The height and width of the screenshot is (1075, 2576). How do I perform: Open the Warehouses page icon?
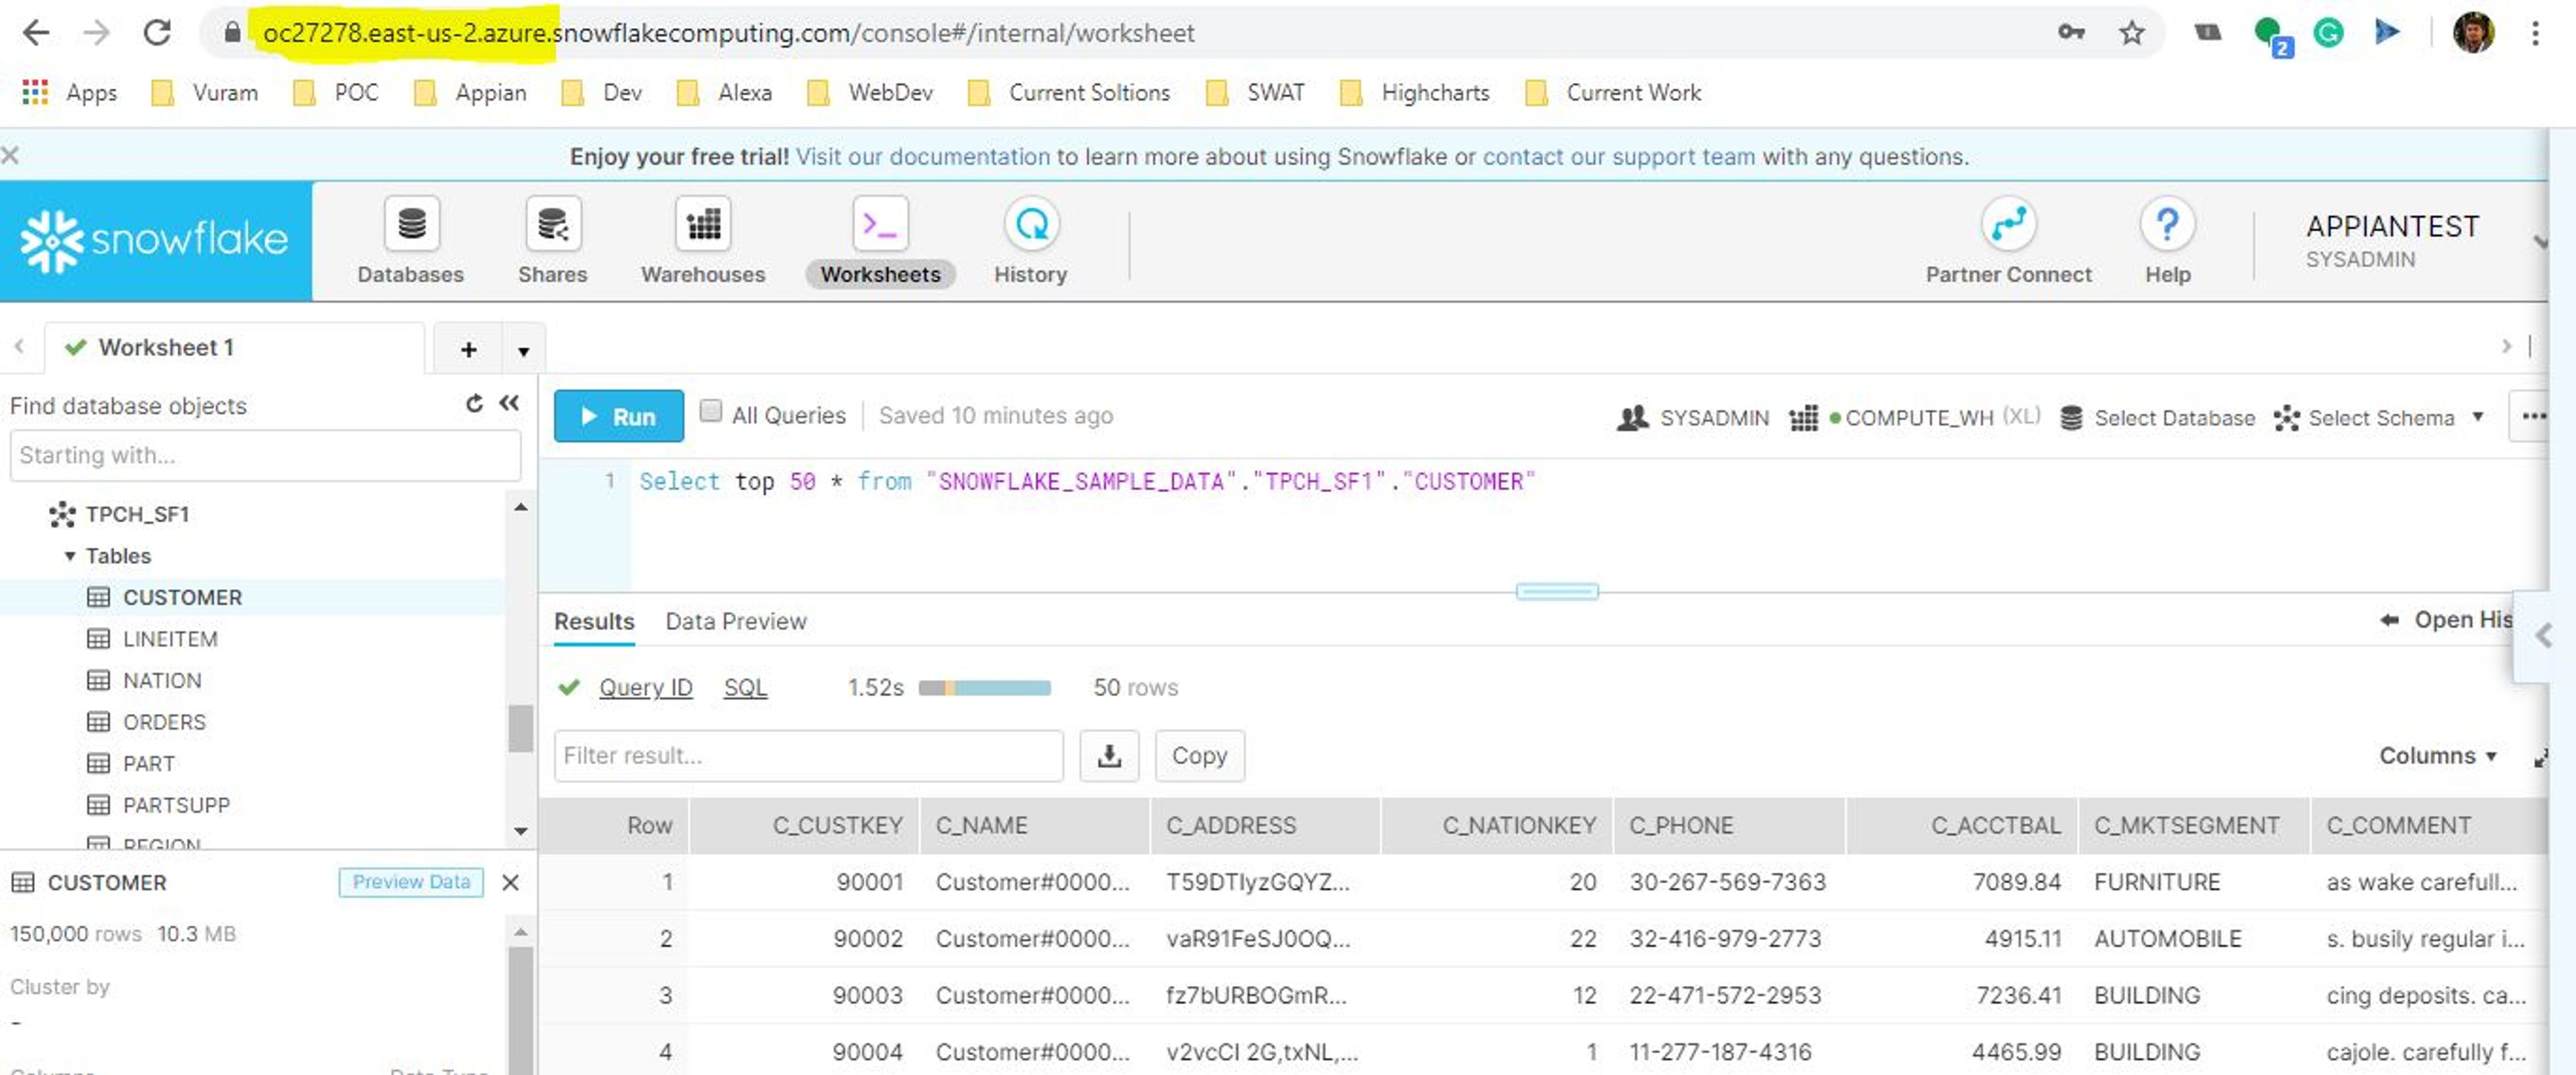pos(703,224)
